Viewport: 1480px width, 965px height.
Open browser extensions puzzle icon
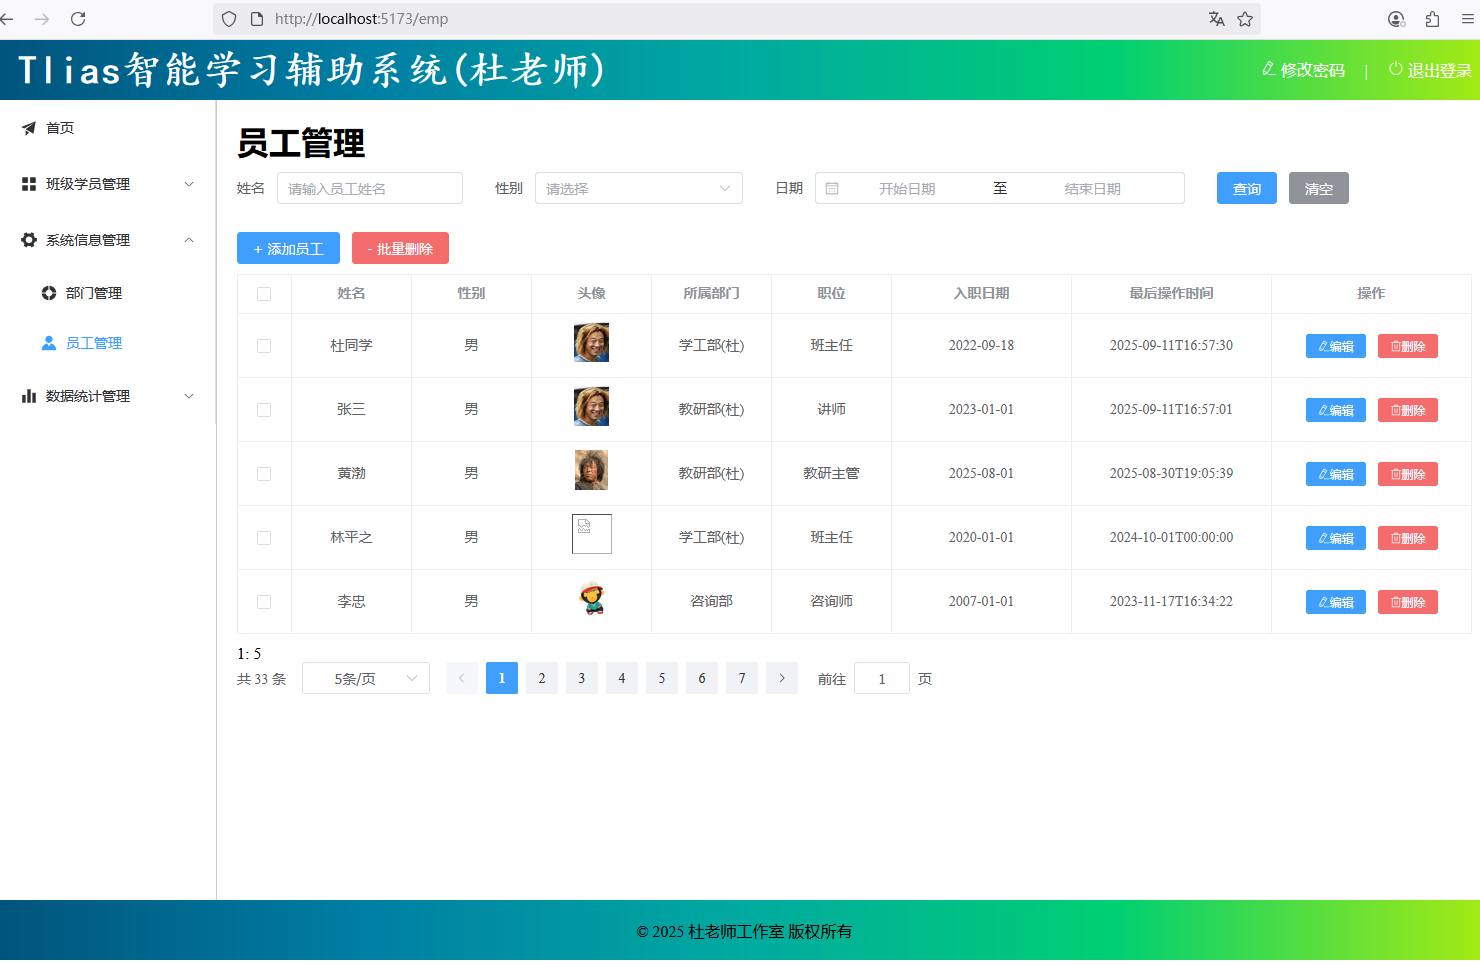pyautogui.click(x=1432, y=19)
